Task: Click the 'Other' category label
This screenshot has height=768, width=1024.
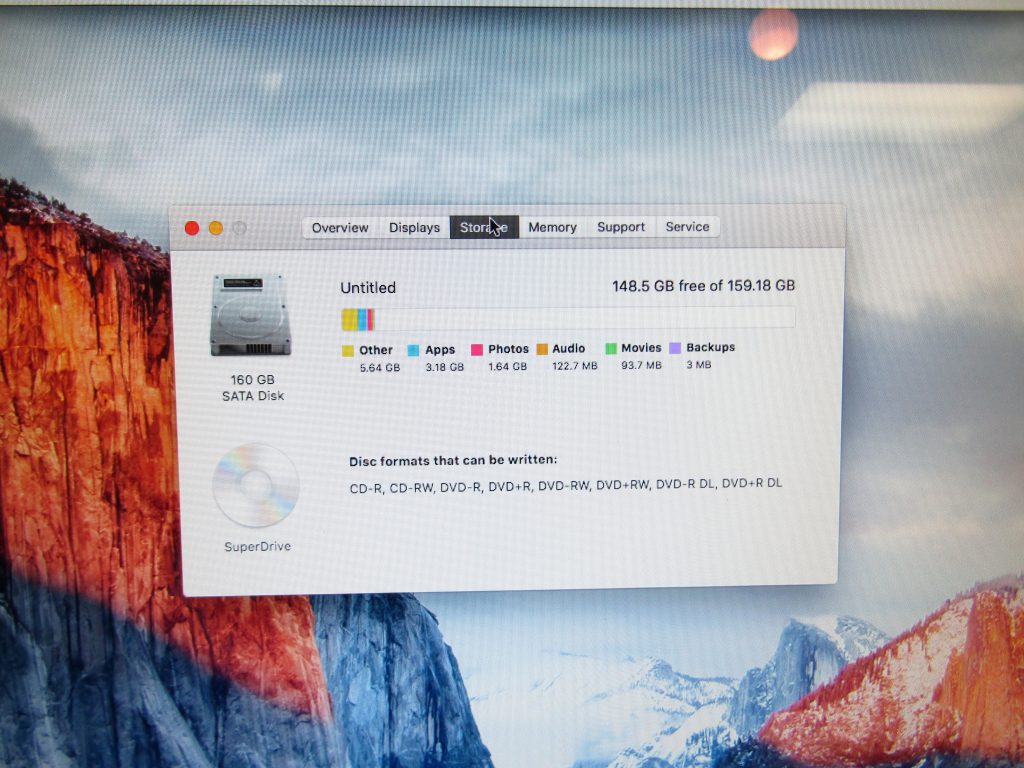Action: [376, 350]
